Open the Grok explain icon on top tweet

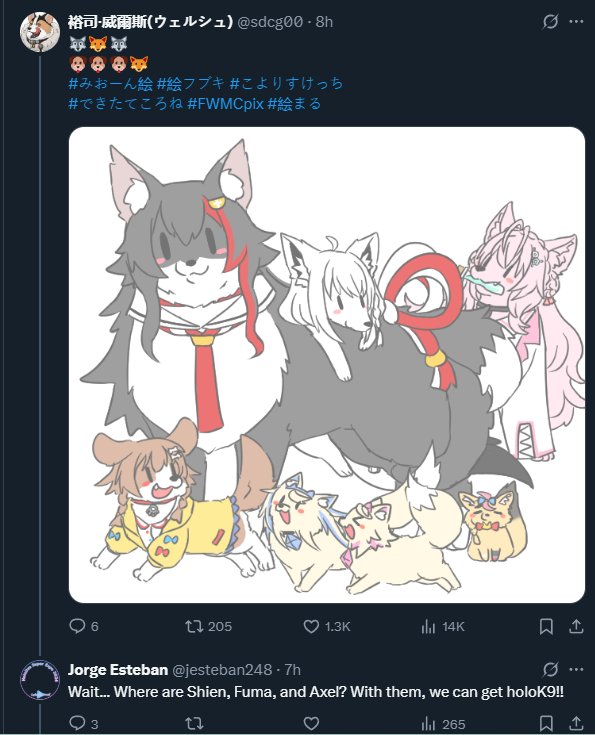coord(550,22)
